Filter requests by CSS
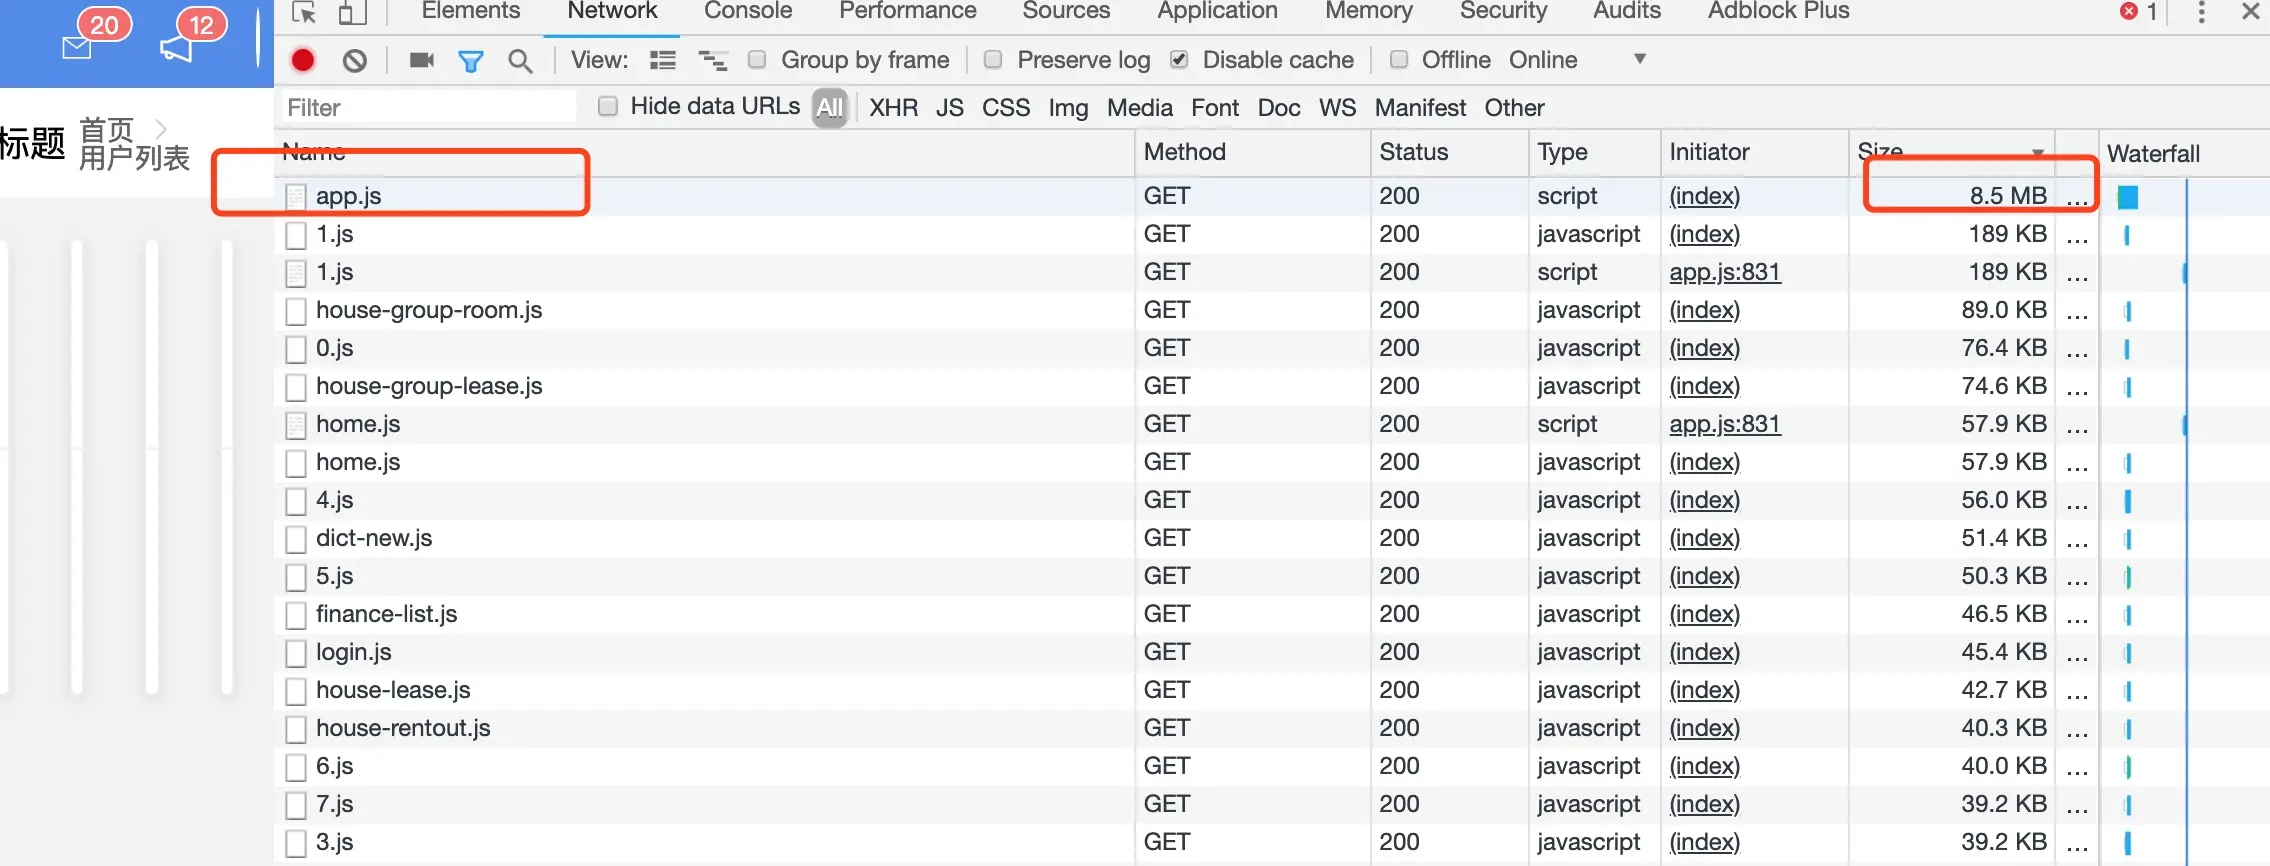Viewport: 2270px width, 866px height. [1006, 108]
